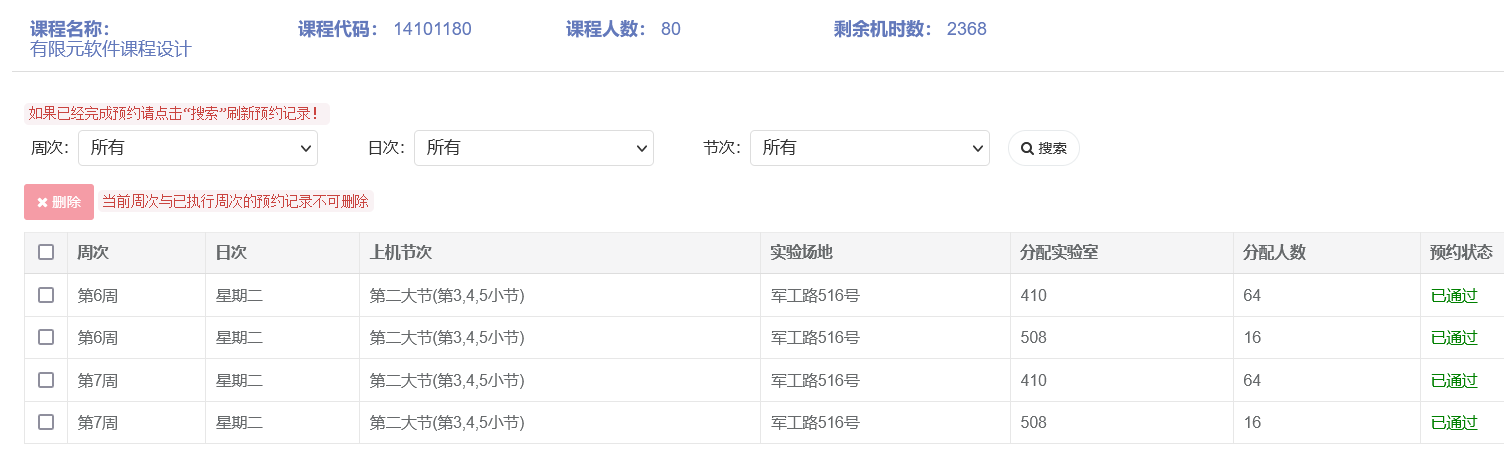
Task: Mark the 第7周 row with lab 508
Action: pyautogui.click(x=46, y=422)
